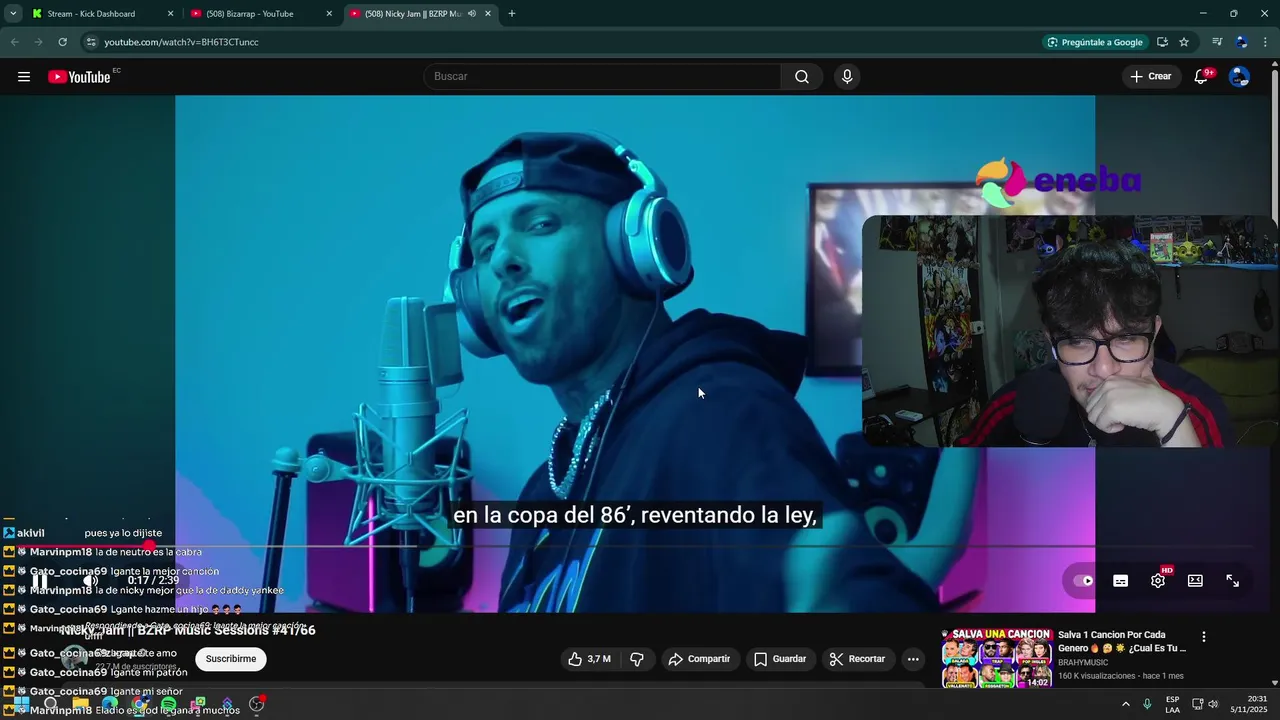Open the BRAHYMUSIC channel link
Viewport: 1280px width, 720px height.
pos(1085,662)
